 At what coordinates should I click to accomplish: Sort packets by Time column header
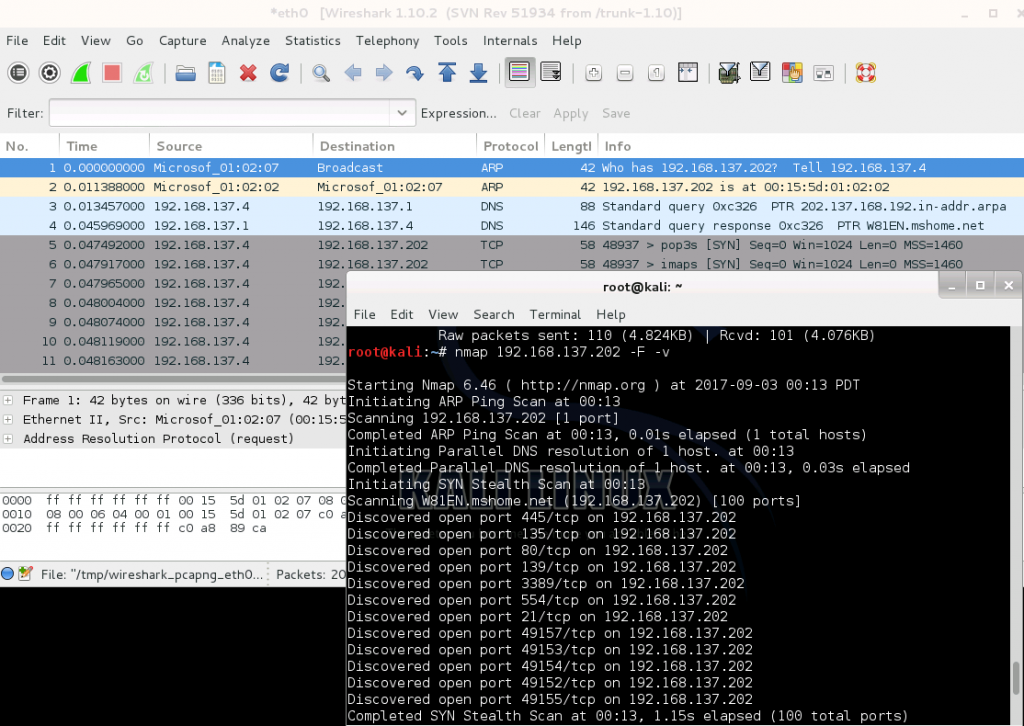click(104, 146)
